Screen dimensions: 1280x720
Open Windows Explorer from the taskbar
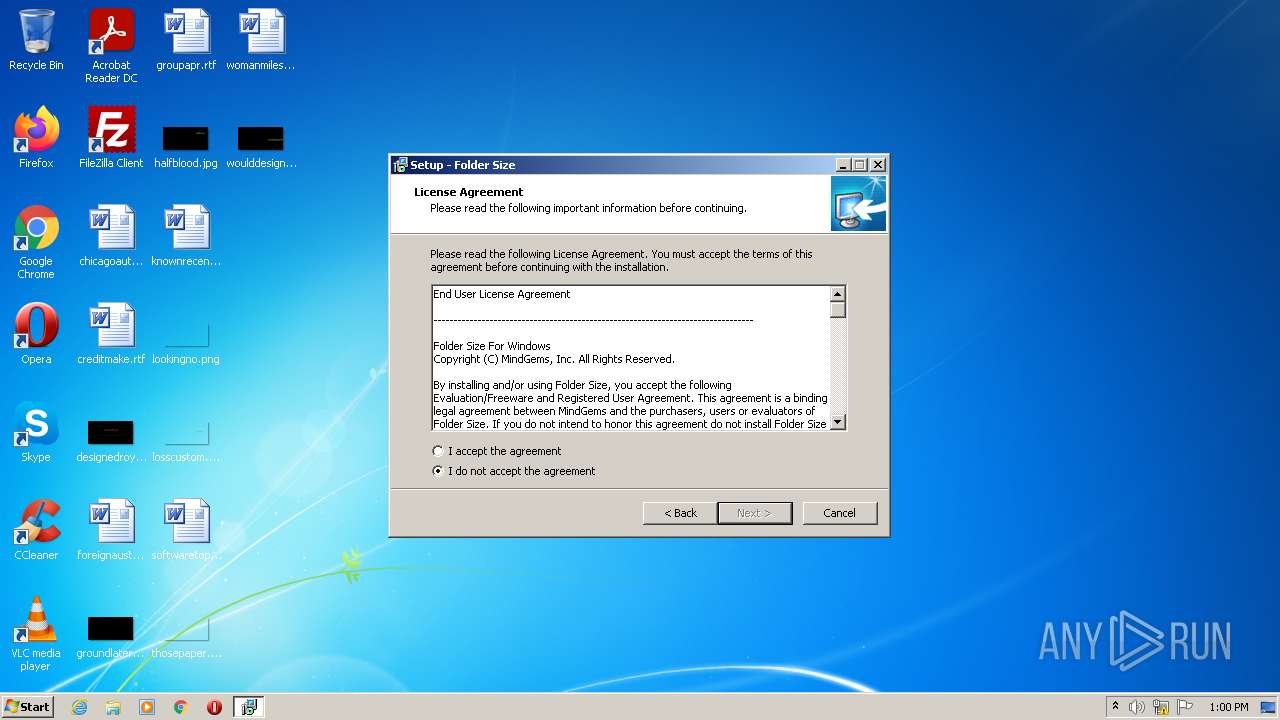[113, 707]
